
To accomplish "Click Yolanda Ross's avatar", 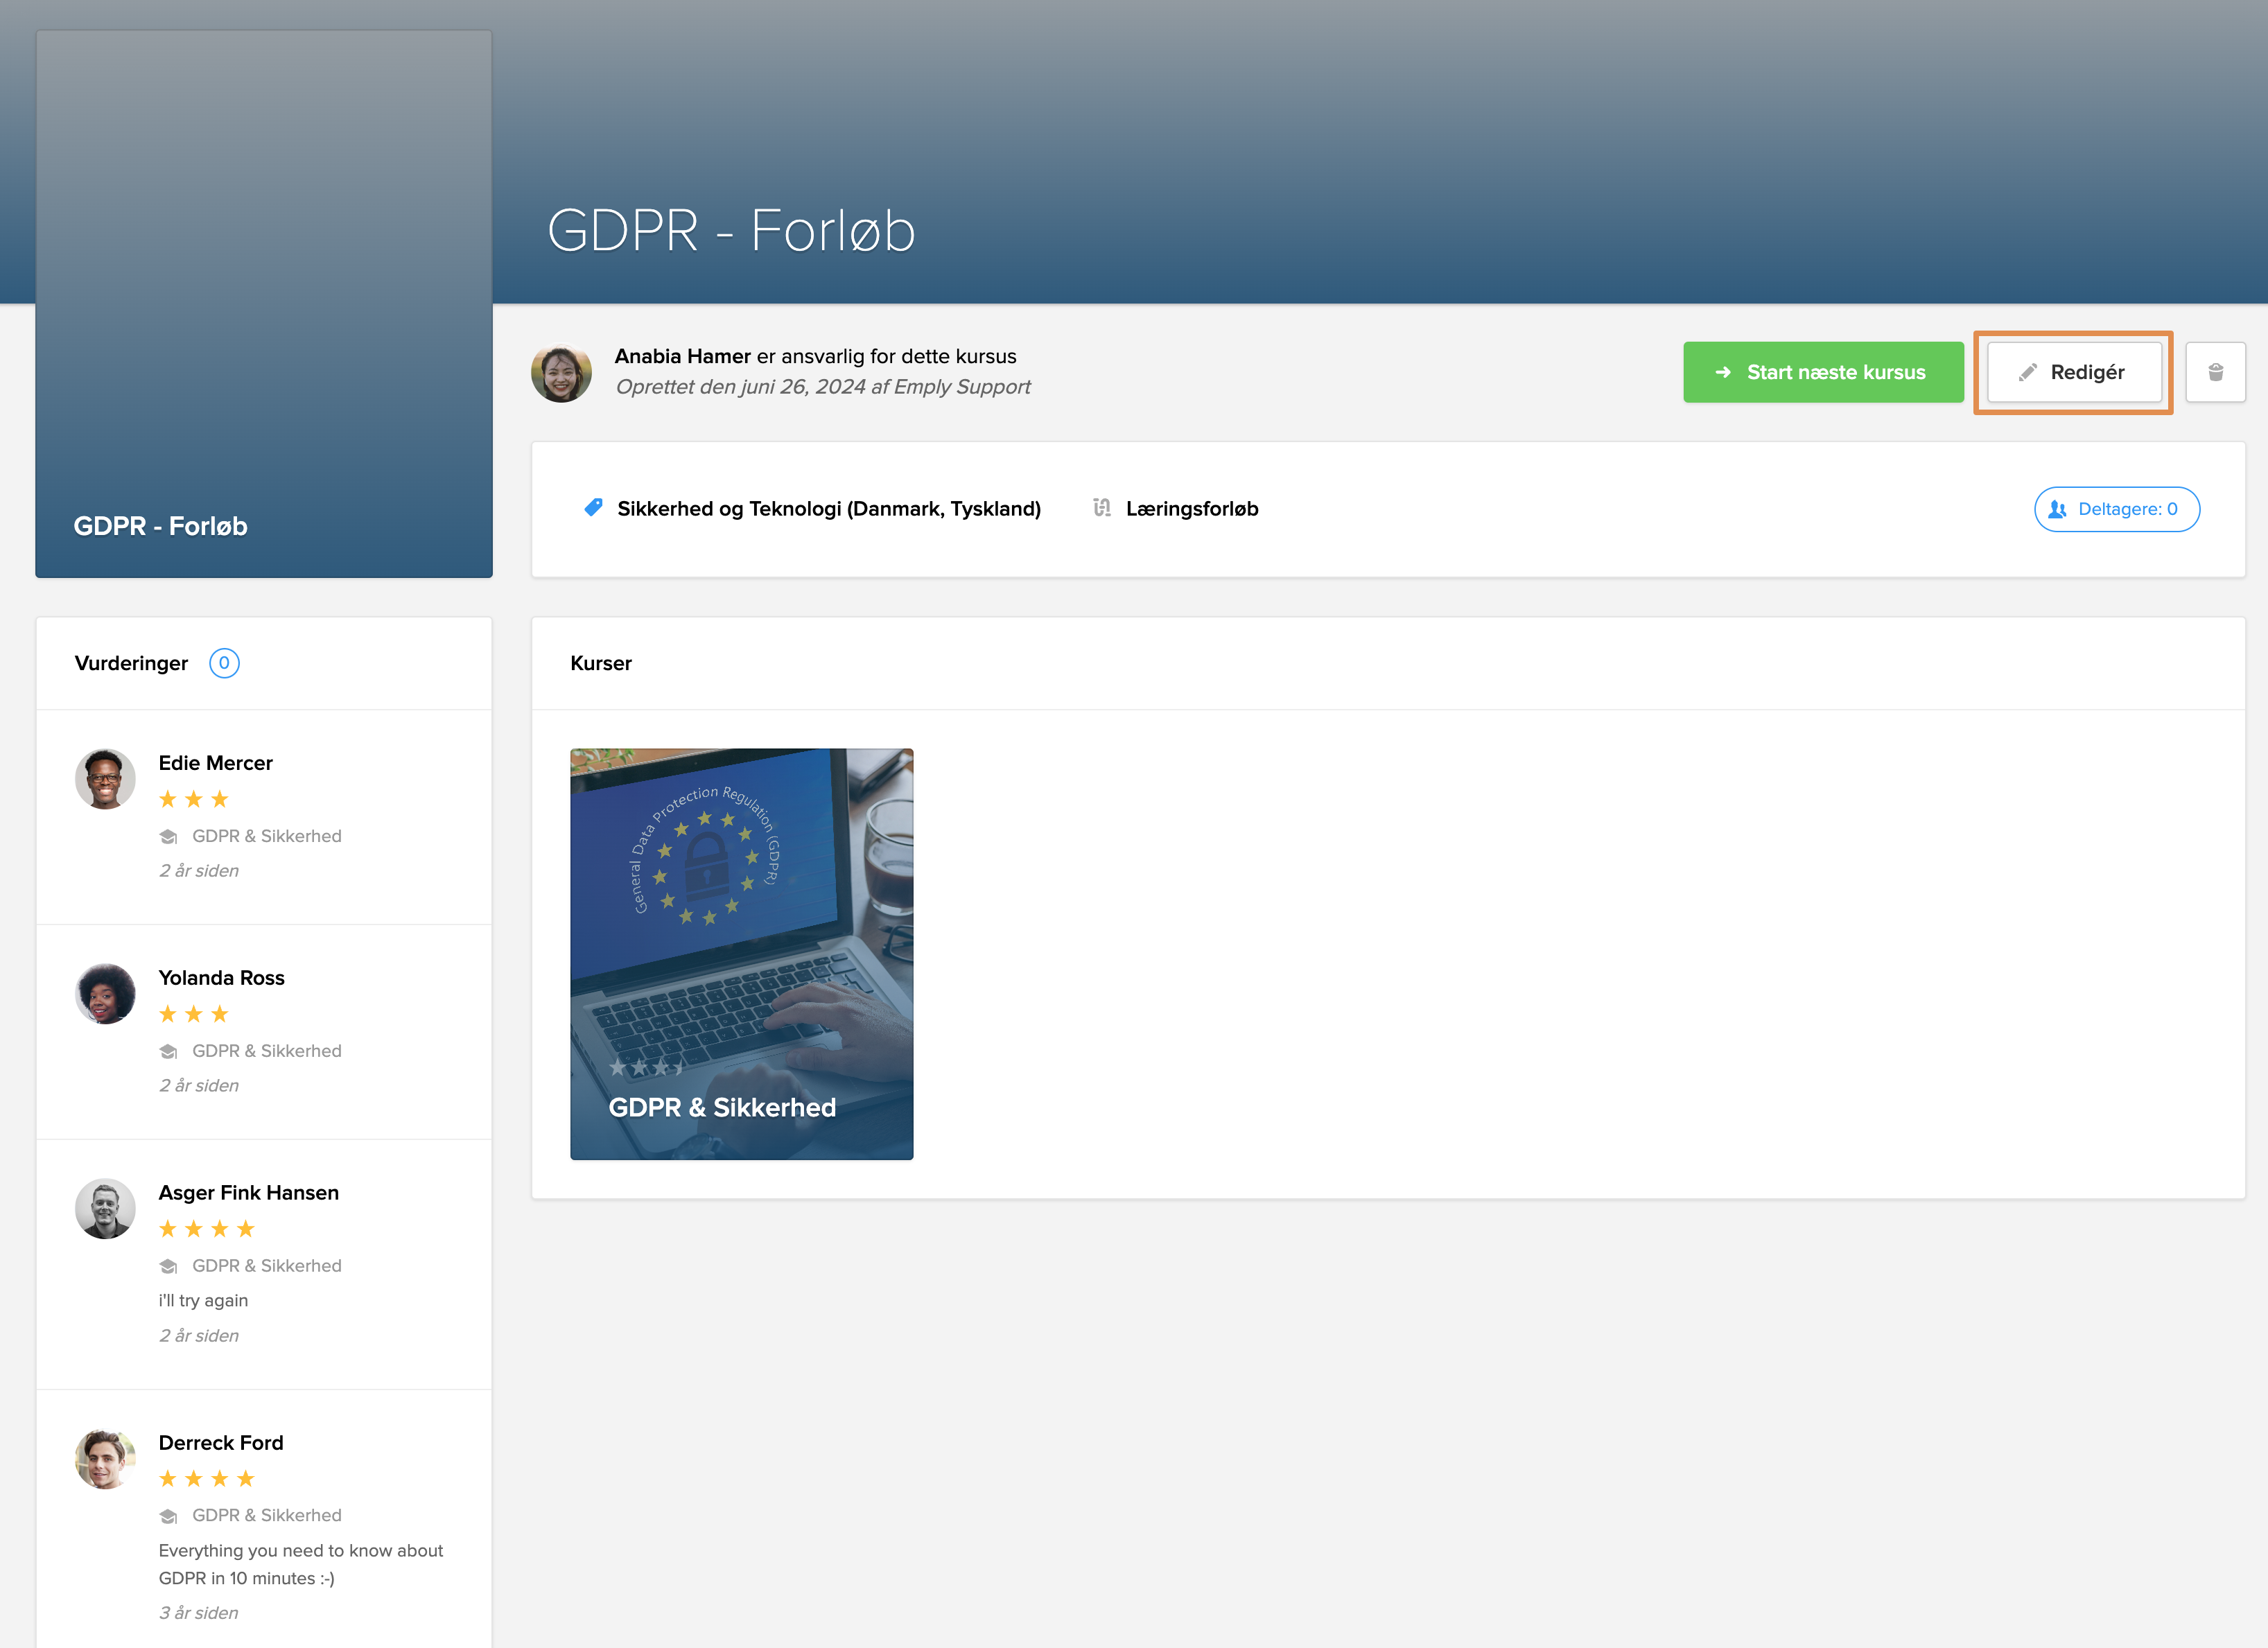I will point(105,994).
